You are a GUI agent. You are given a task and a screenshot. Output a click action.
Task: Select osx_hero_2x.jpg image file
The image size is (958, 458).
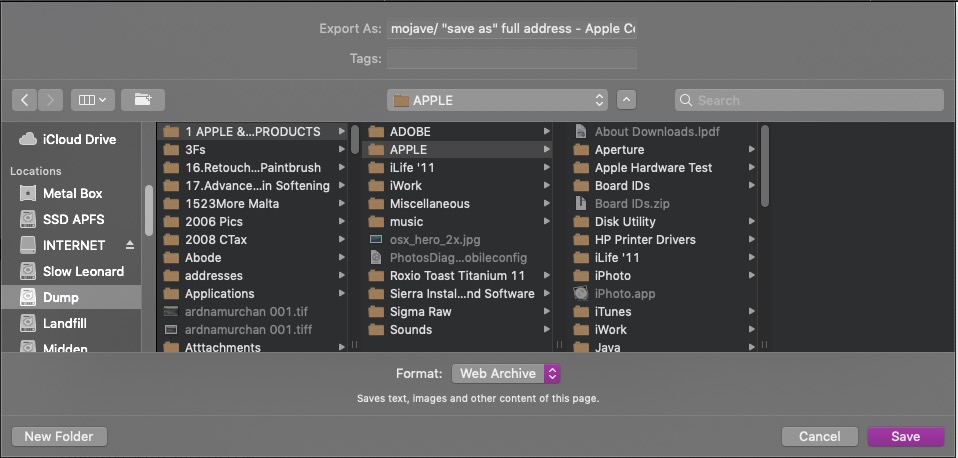coord(436,240)
